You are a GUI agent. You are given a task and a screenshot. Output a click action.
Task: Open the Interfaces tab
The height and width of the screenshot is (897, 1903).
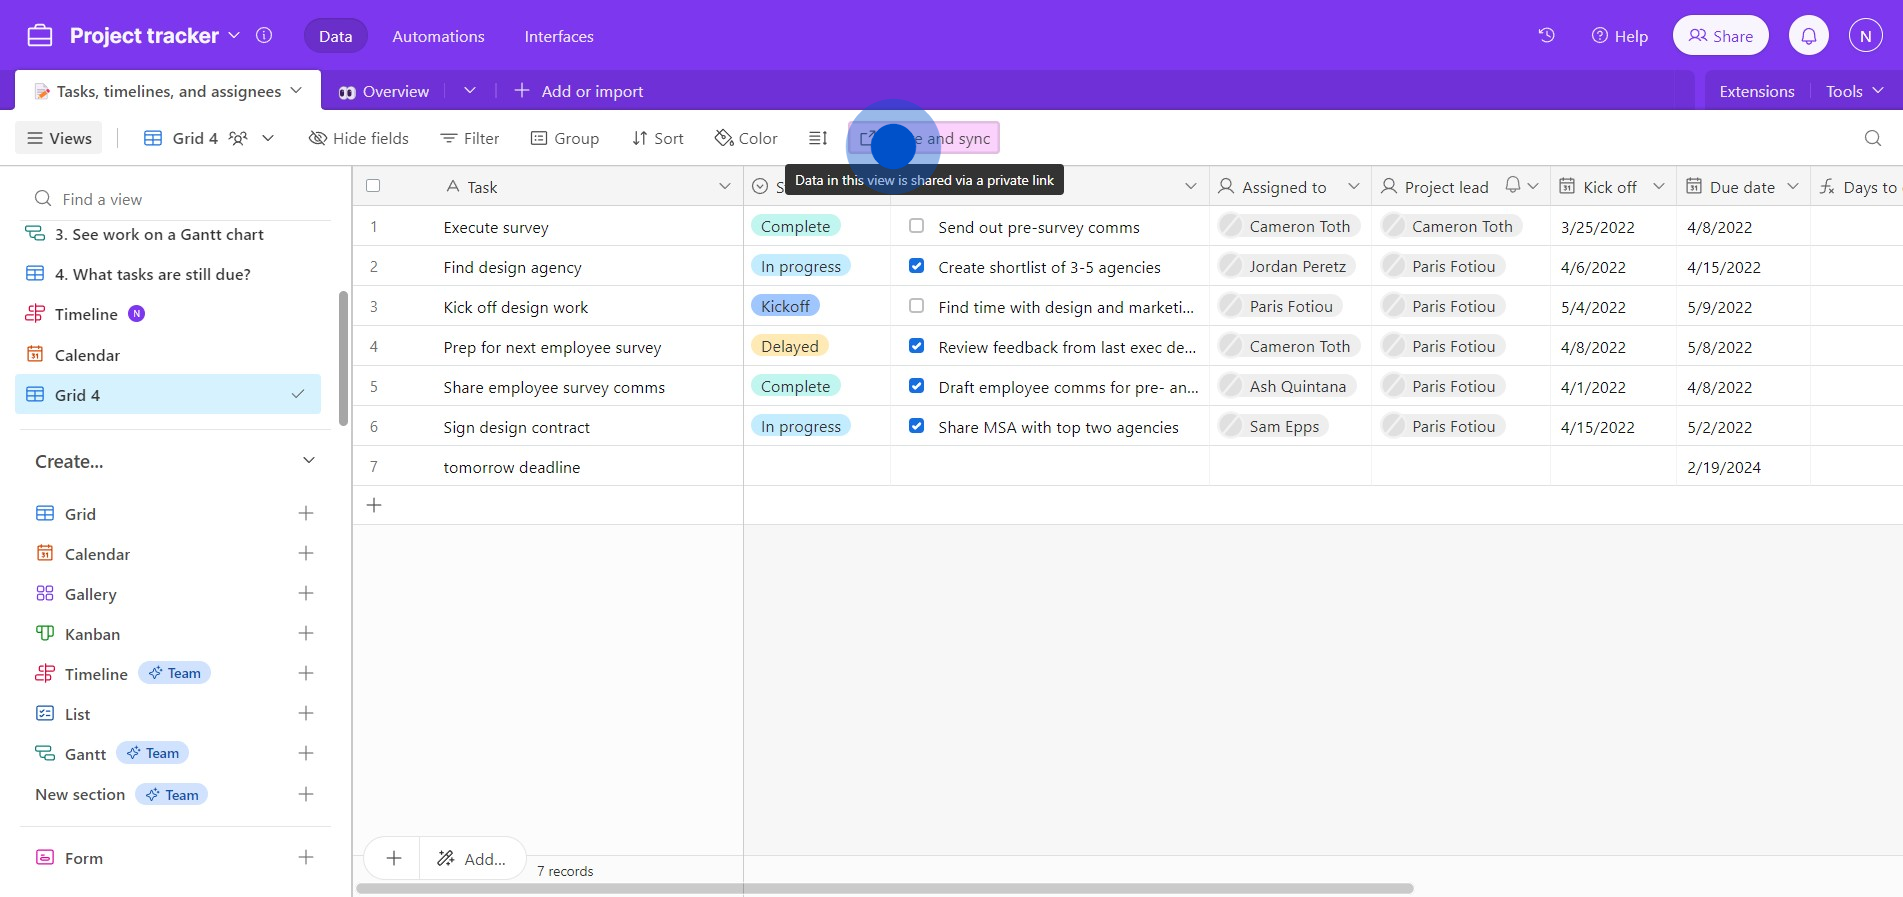click(558, 36)
